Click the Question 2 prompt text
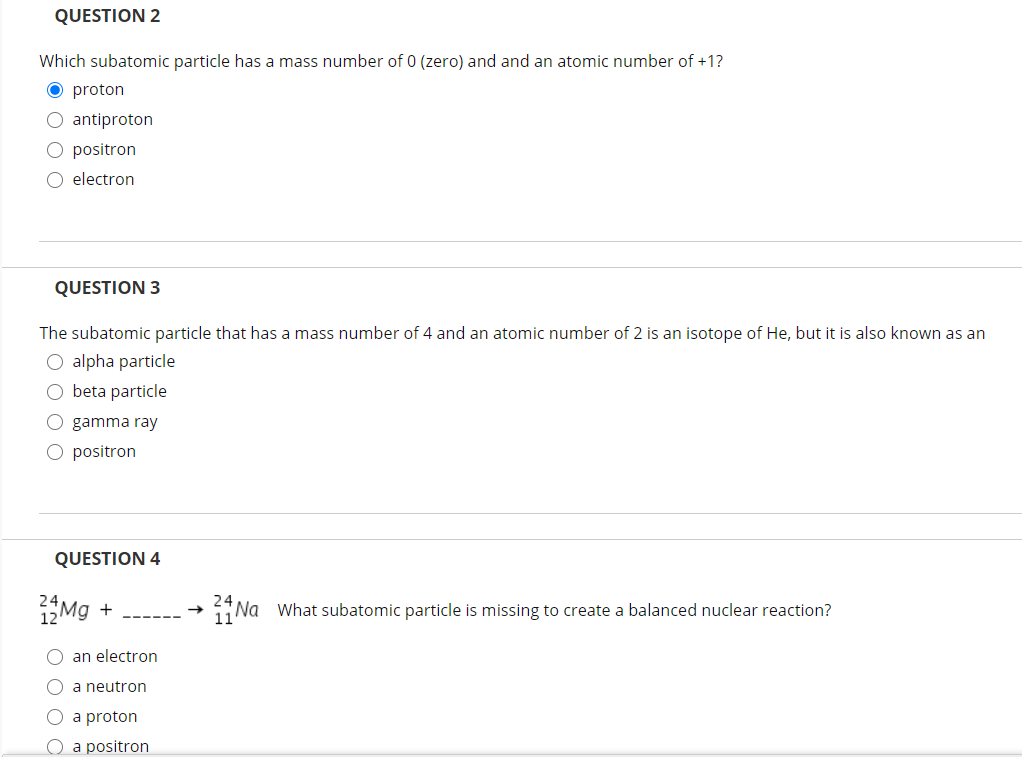Image resolution: width=1022 pixels, height=757 pixels. (380, 61)
